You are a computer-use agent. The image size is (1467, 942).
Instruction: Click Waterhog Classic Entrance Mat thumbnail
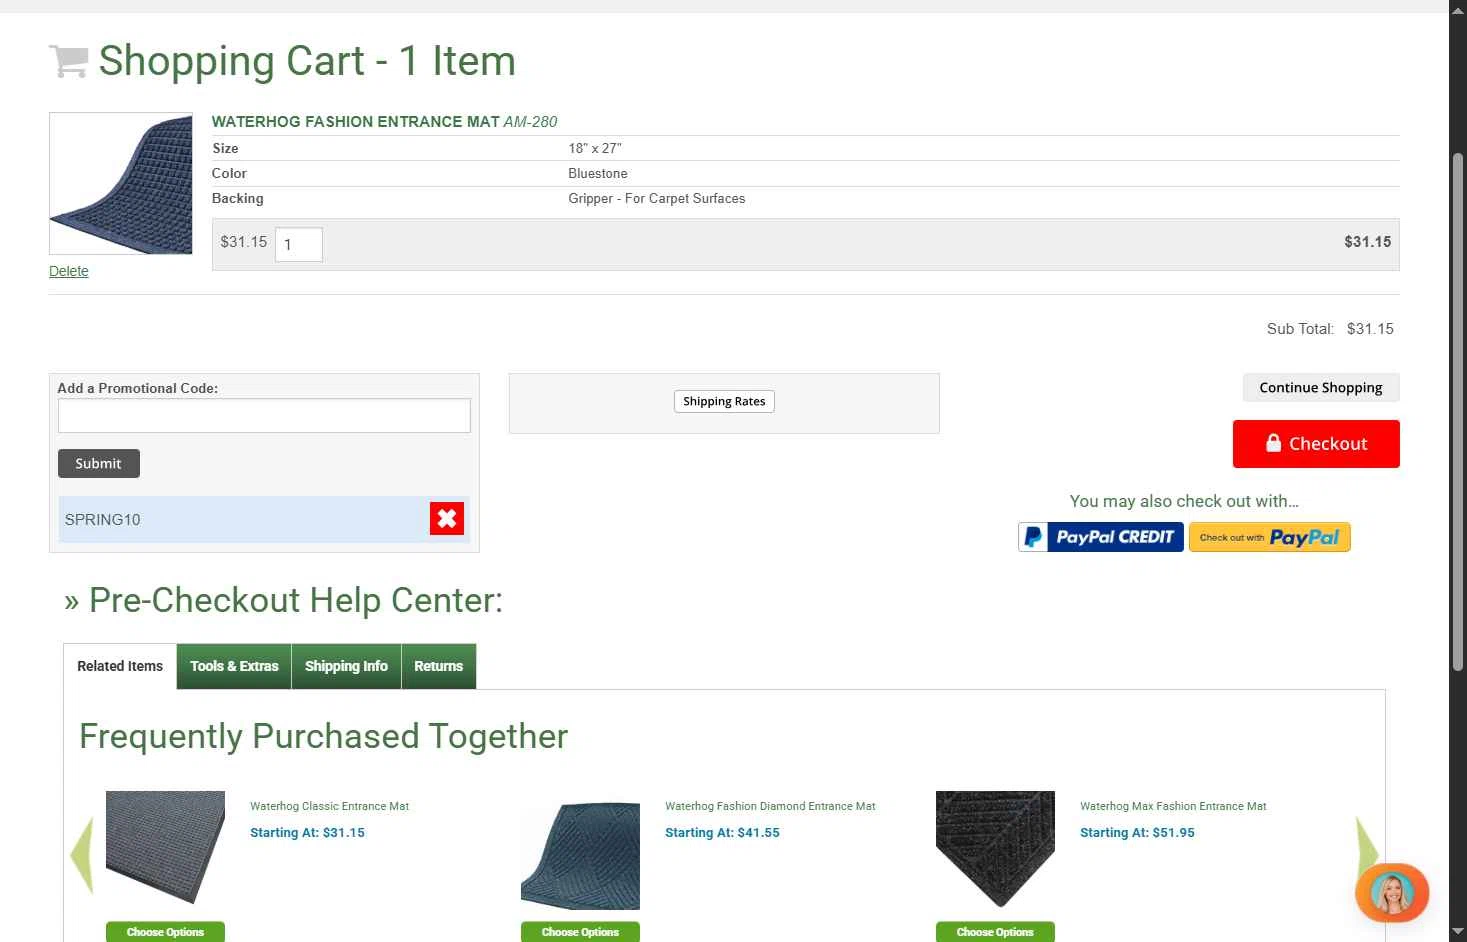165,848
